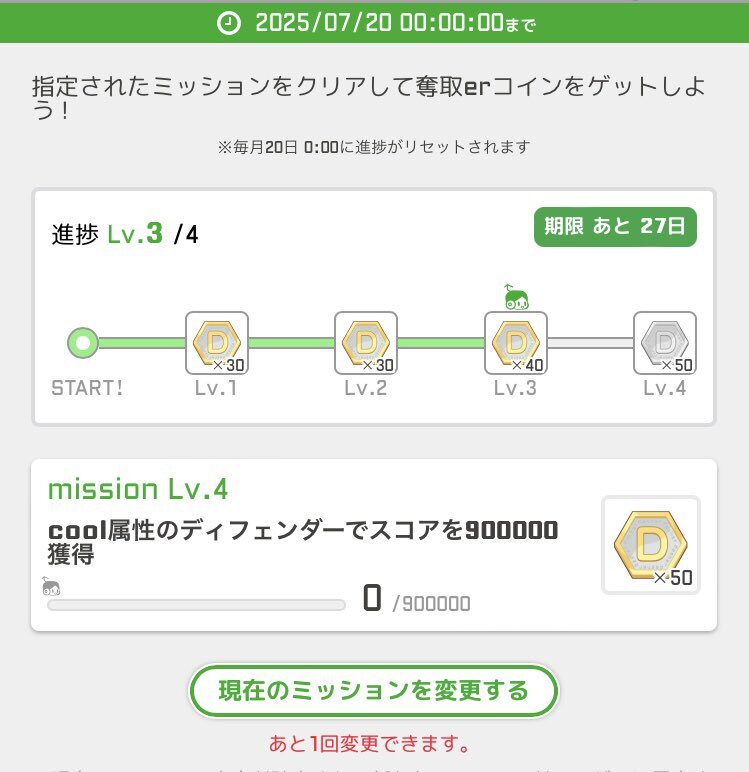The height and width of the screenshot is (772, 749).
Task: Click the Lv.3 coin reward ×40 icon
Action: pyautogui.click(x=516, y=343)
